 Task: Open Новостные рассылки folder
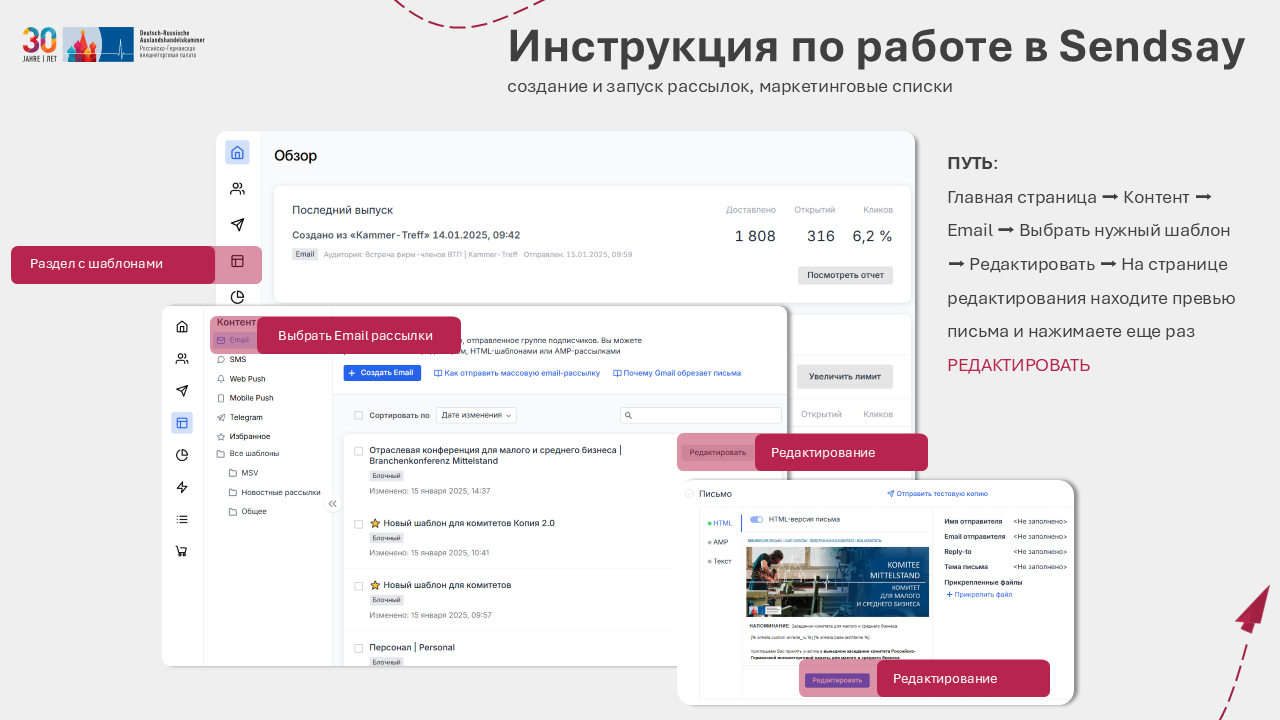tap(280, 492)
